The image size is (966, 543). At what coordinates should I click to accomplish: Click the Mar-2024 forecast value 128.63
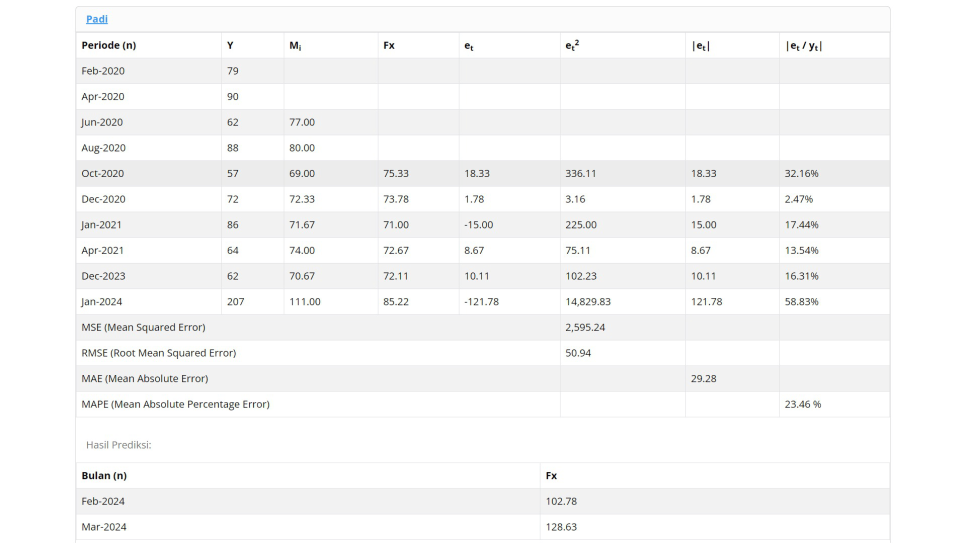(x=561, y=527)
